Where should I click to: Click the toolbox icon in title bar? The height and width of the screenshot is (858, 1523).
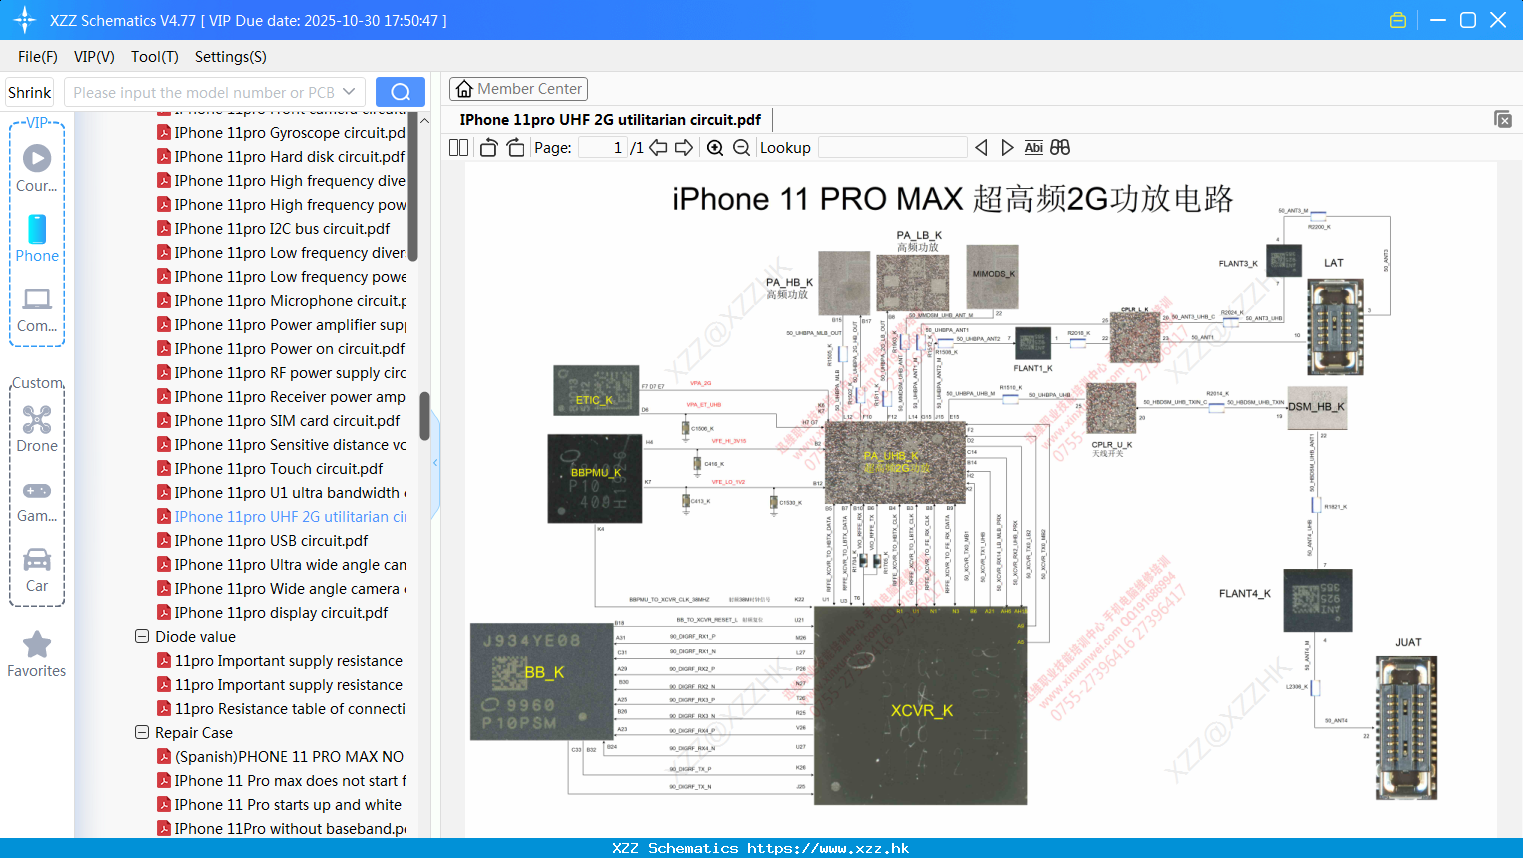point(1398,20)
